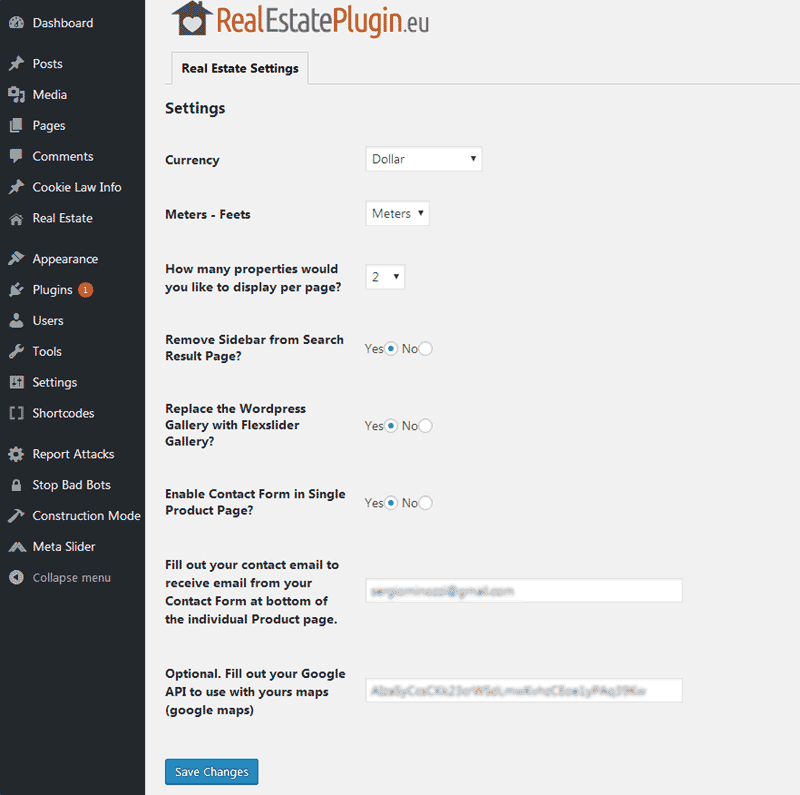The height and width of the screenshot is (795, 800).
Task: Click the Plugins plug icon
Action: [x=16, y=290]
